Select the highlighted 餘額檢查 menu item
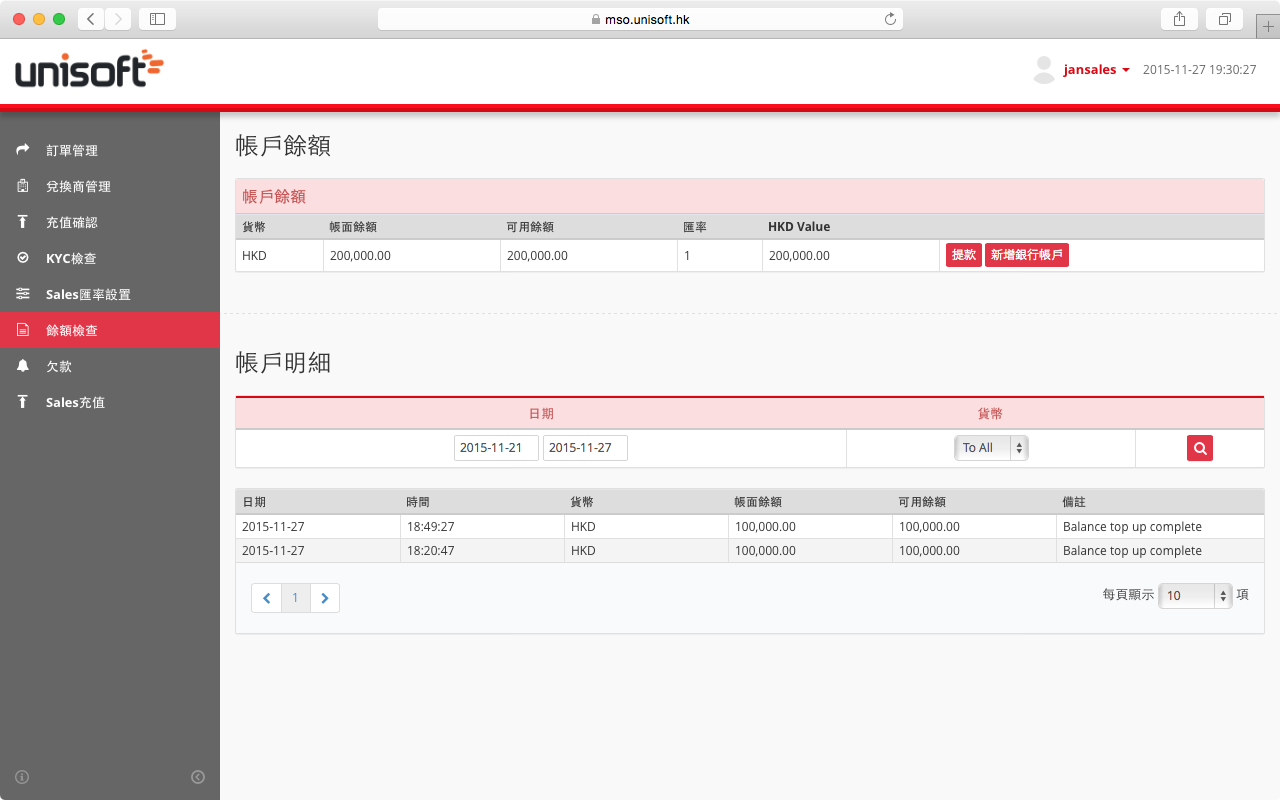The image size is (1280, 800). coord(110,330)
